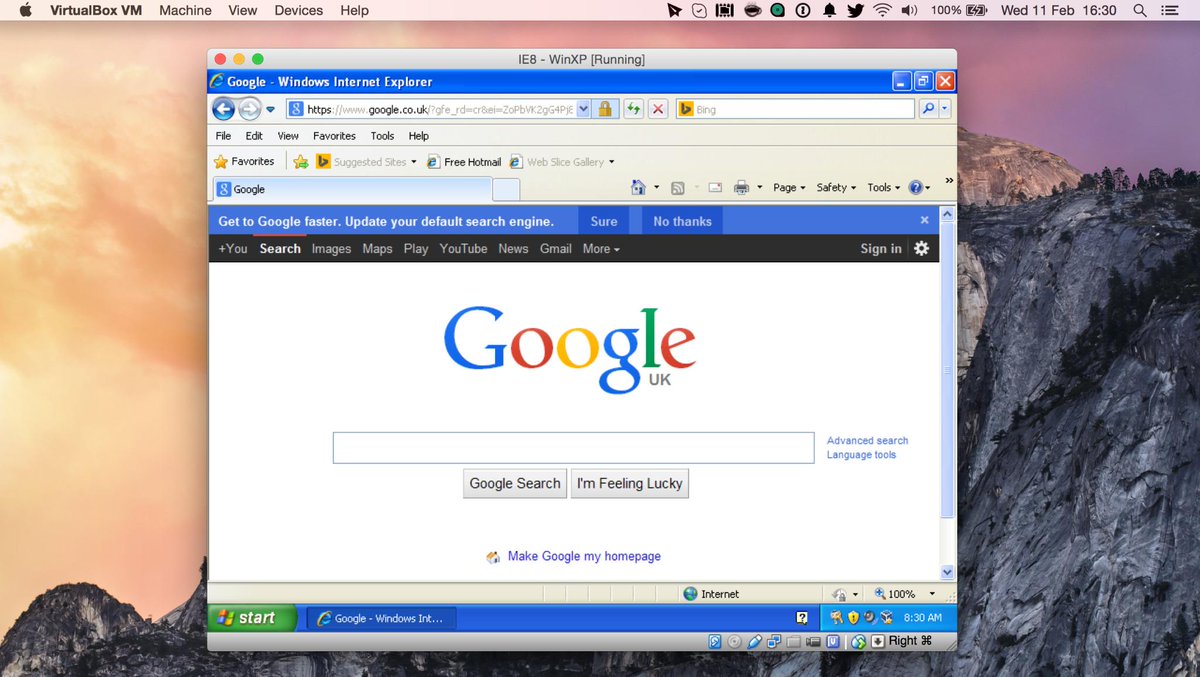Click Make Google my homepage link

(x=584, y=556)
